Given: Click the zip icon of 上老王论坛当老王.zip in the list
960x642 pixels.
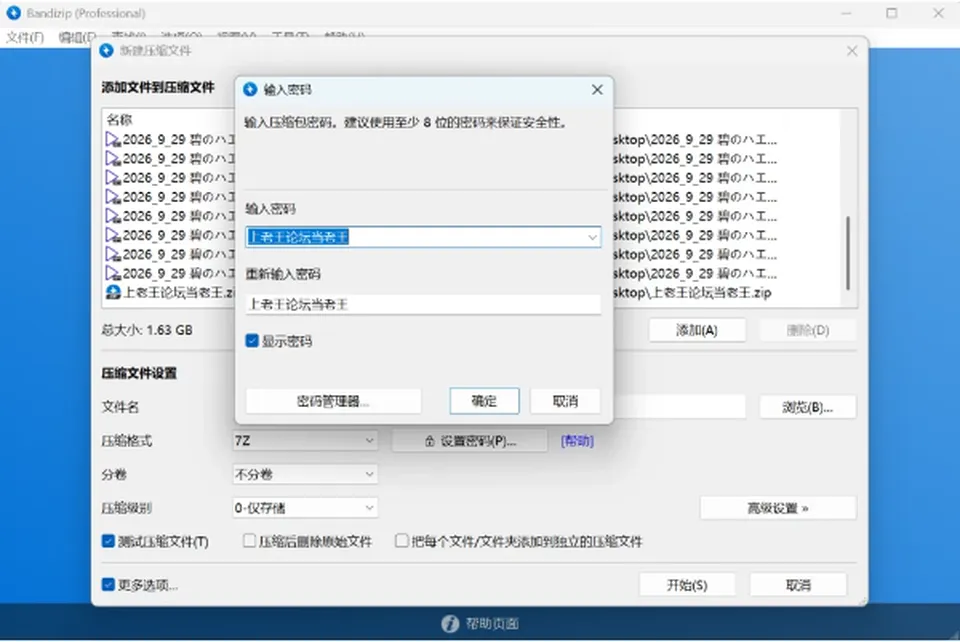Looking at the screenshot, I should click(x=113, y=293).
